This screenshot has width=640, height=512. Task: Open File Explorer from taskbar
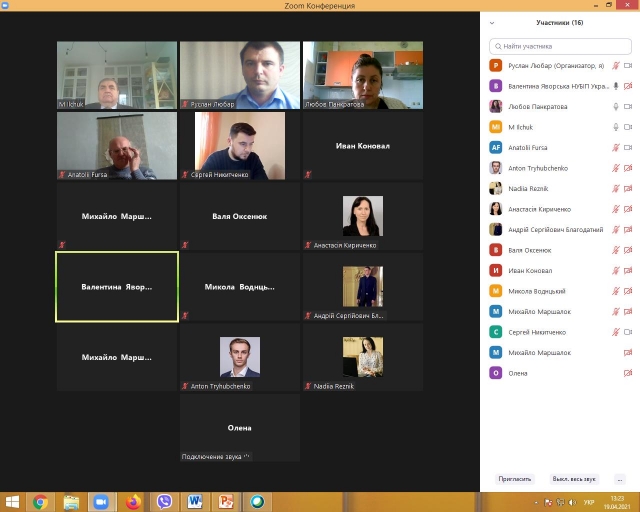pyautogui.click(x=71, y=502)
